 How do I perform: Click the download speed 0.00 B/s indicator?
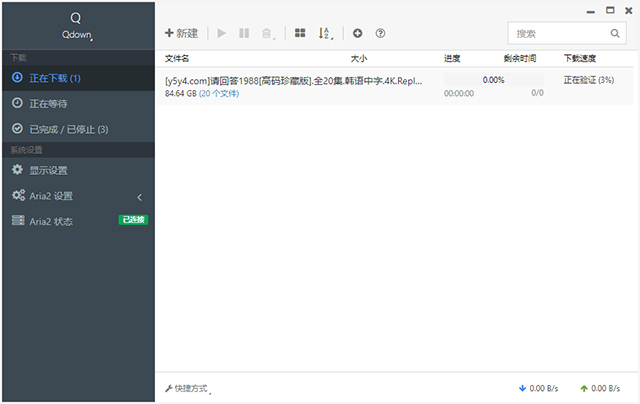tap(538, 388)
